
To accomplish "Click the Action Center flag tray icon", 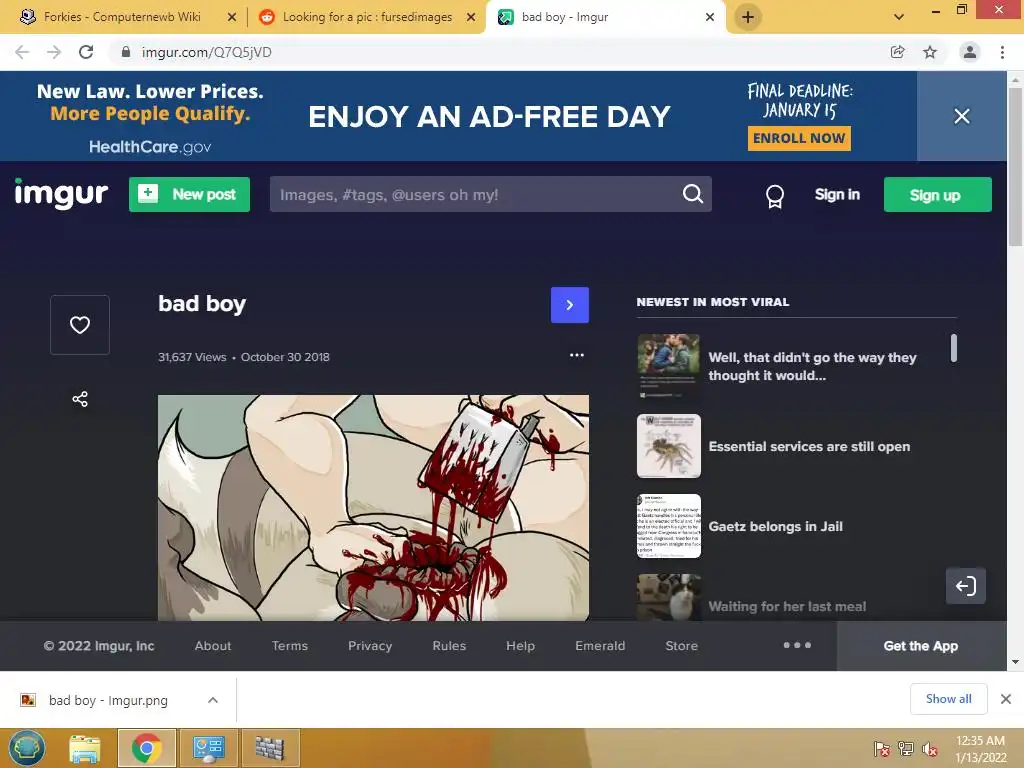I will [x=882, y=749].
